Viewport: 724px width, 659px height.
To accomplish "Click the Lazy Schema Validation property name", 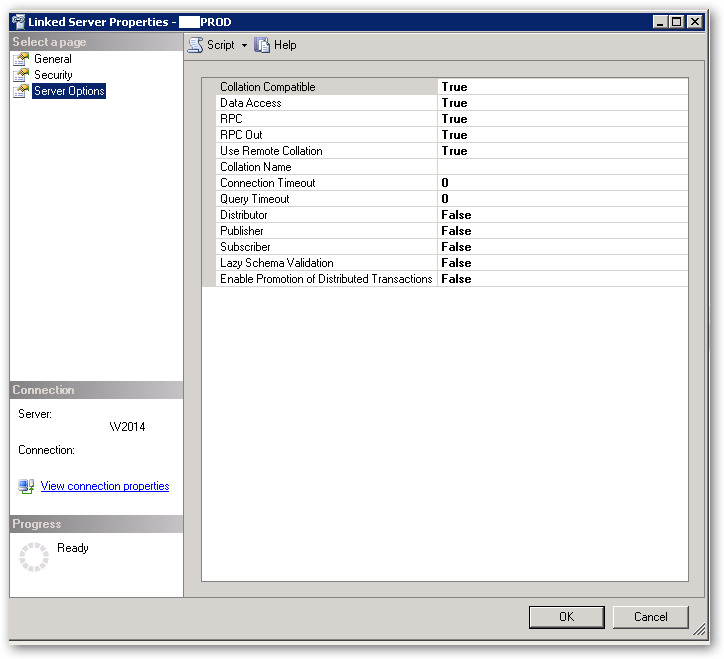I will click(x=277, y=263).
